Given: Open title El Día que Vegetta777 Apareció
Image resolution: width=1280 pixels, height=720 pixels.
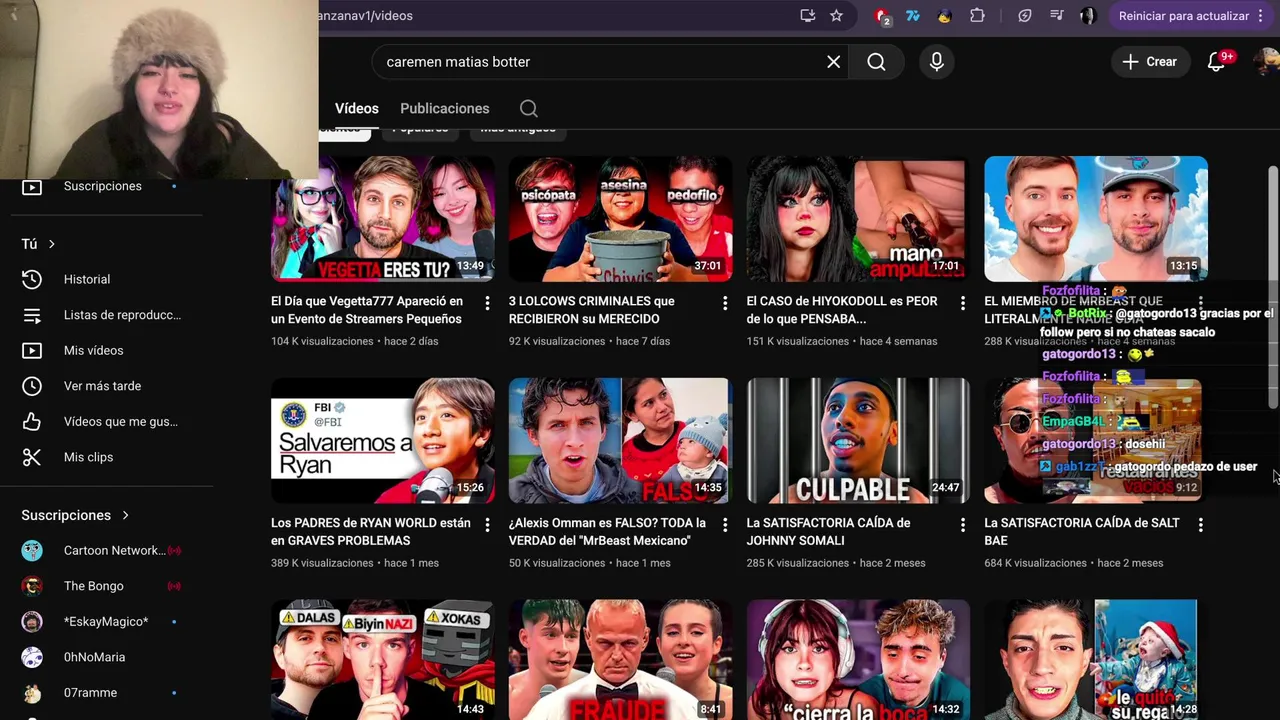Looking at the screenshot, I should click(367, 310).
